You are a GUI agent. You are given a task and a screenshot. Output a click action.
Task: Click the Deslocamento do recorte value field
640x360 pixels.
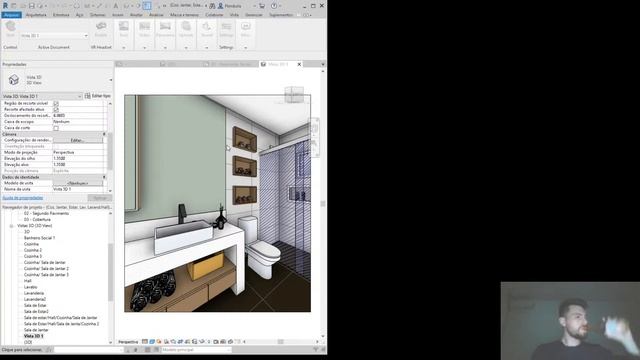click(78, 116)
